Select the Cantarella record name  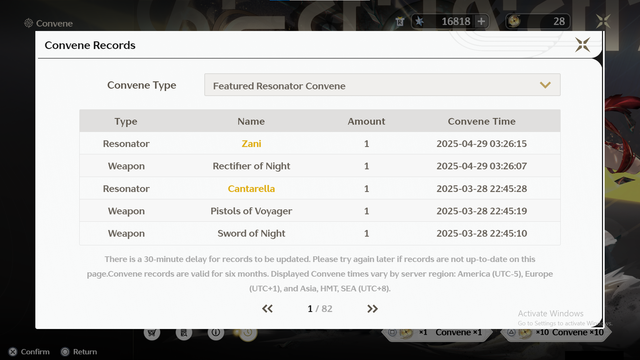(251, 189)
